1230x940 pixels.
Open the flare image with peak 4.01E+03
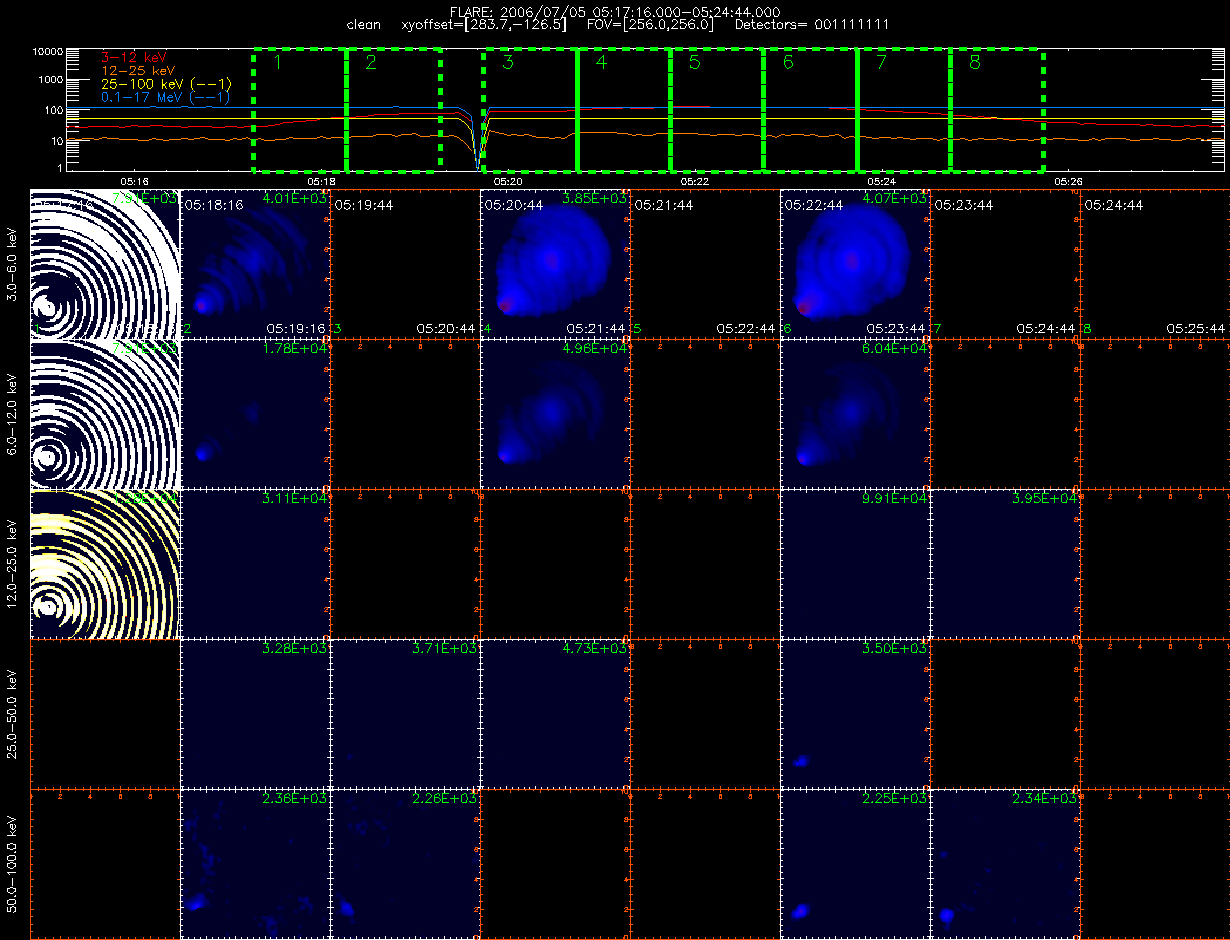(x=255, y=264)
